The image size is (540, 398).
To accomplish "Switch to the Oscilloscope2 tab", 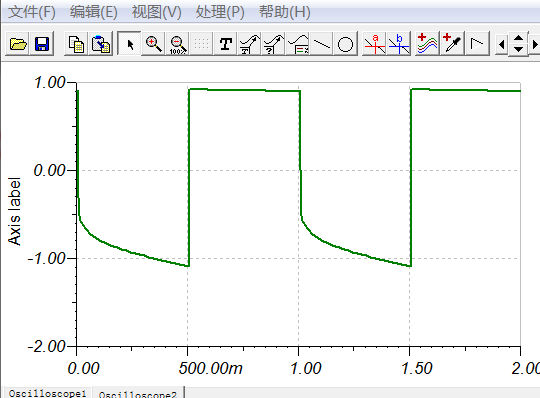I will [138, 393].
